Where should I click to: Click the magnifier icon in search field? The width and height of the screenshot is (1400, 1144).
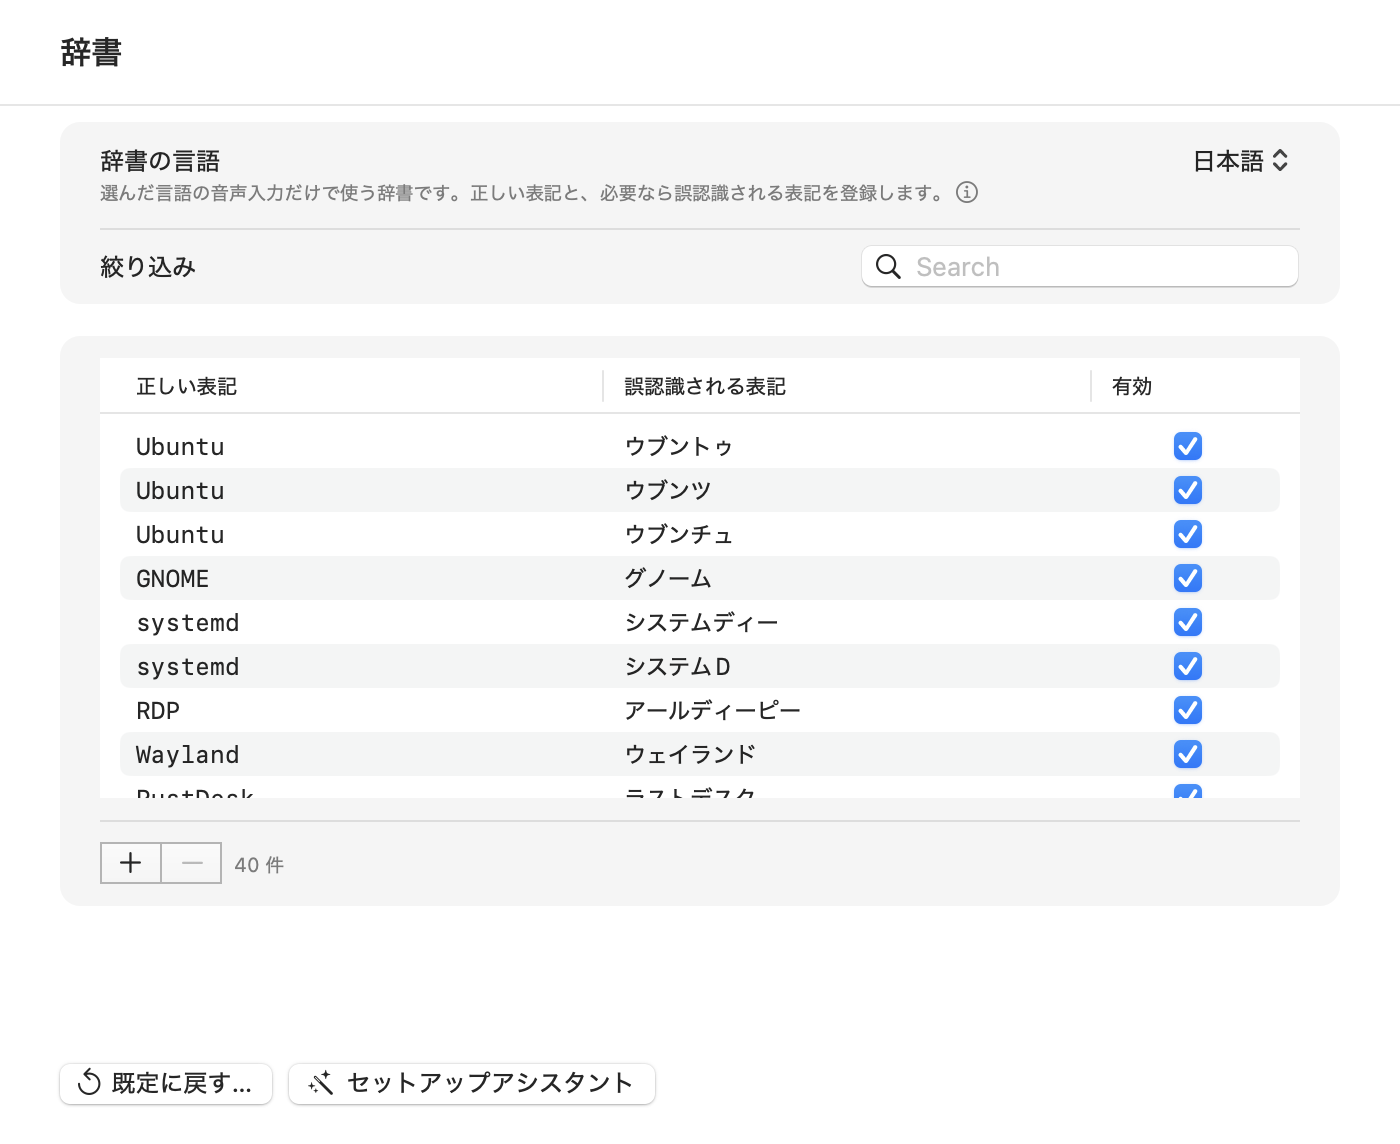point(888,266)
